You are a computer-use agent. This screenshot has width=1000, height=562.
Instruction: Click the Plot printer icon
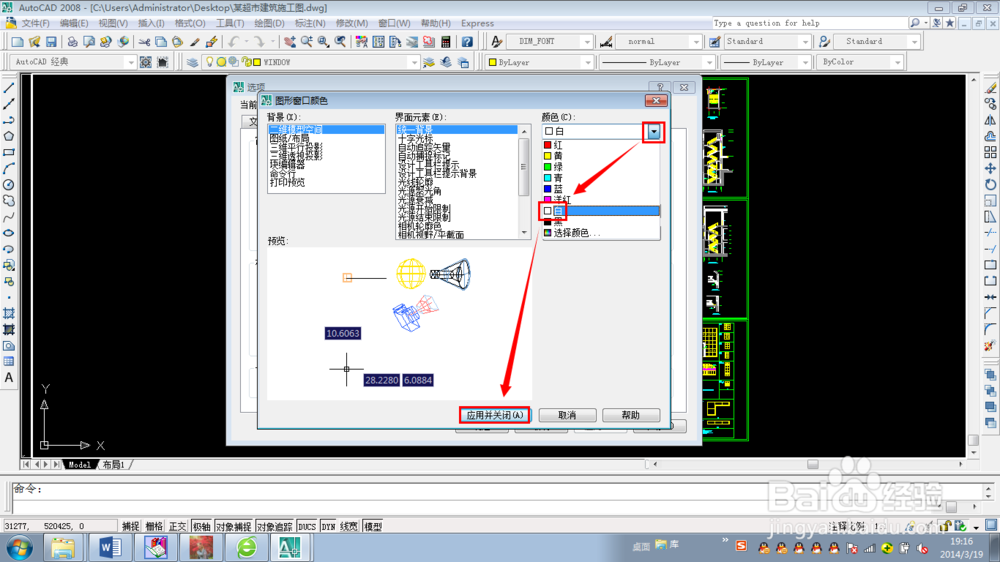[x=72, y=41]
